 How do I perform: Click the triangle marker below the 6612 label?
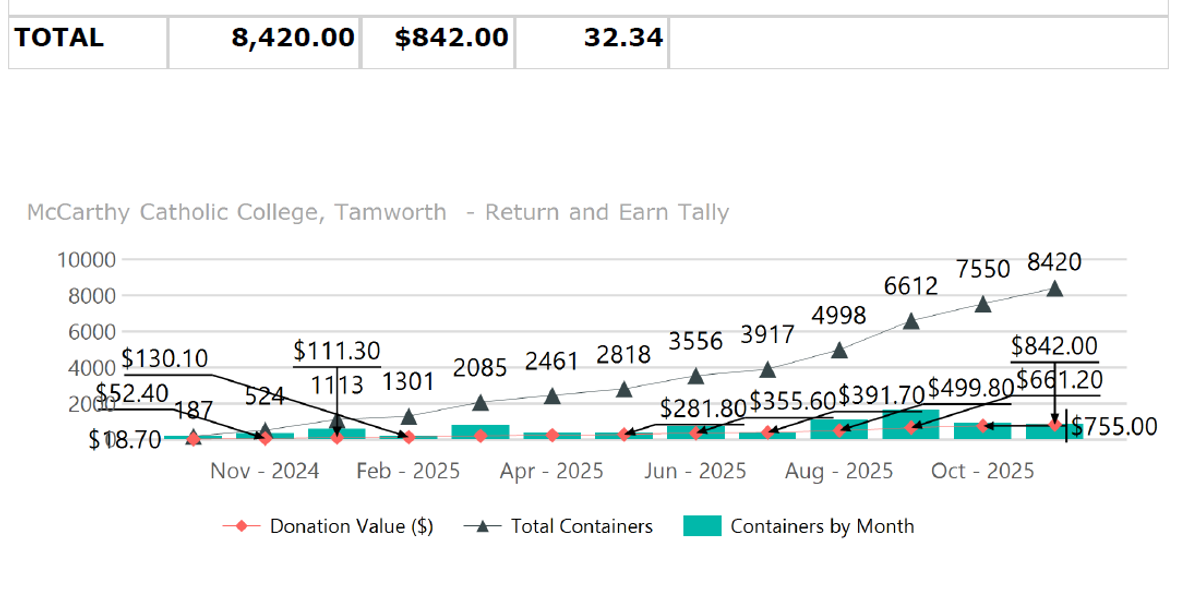(x=911, y=321)
